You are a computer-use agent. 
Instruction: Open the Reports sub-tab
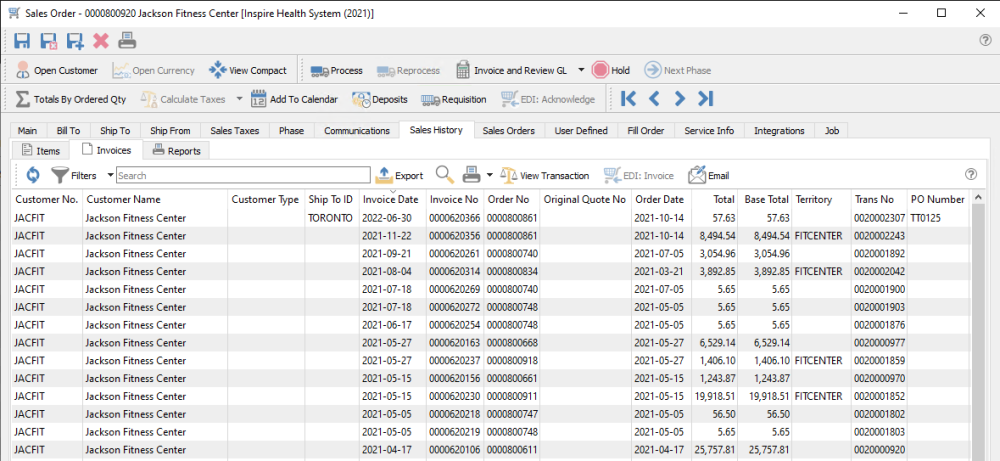point(176,151)
